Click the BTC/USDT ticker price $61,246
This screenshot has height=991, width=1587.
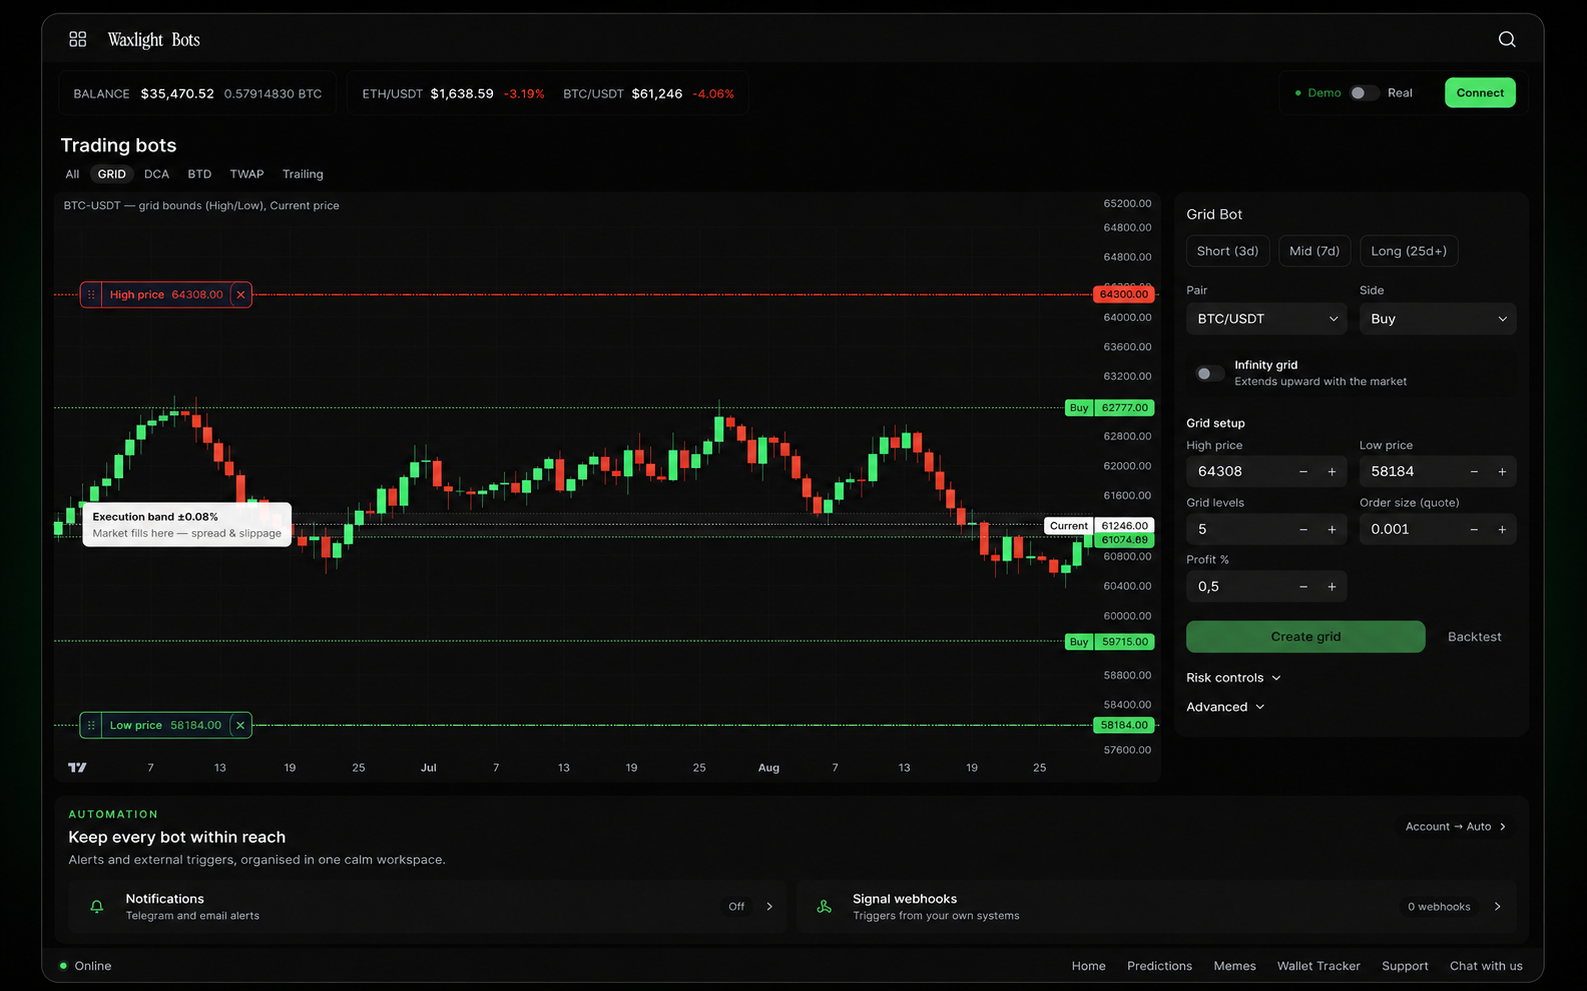657,94
